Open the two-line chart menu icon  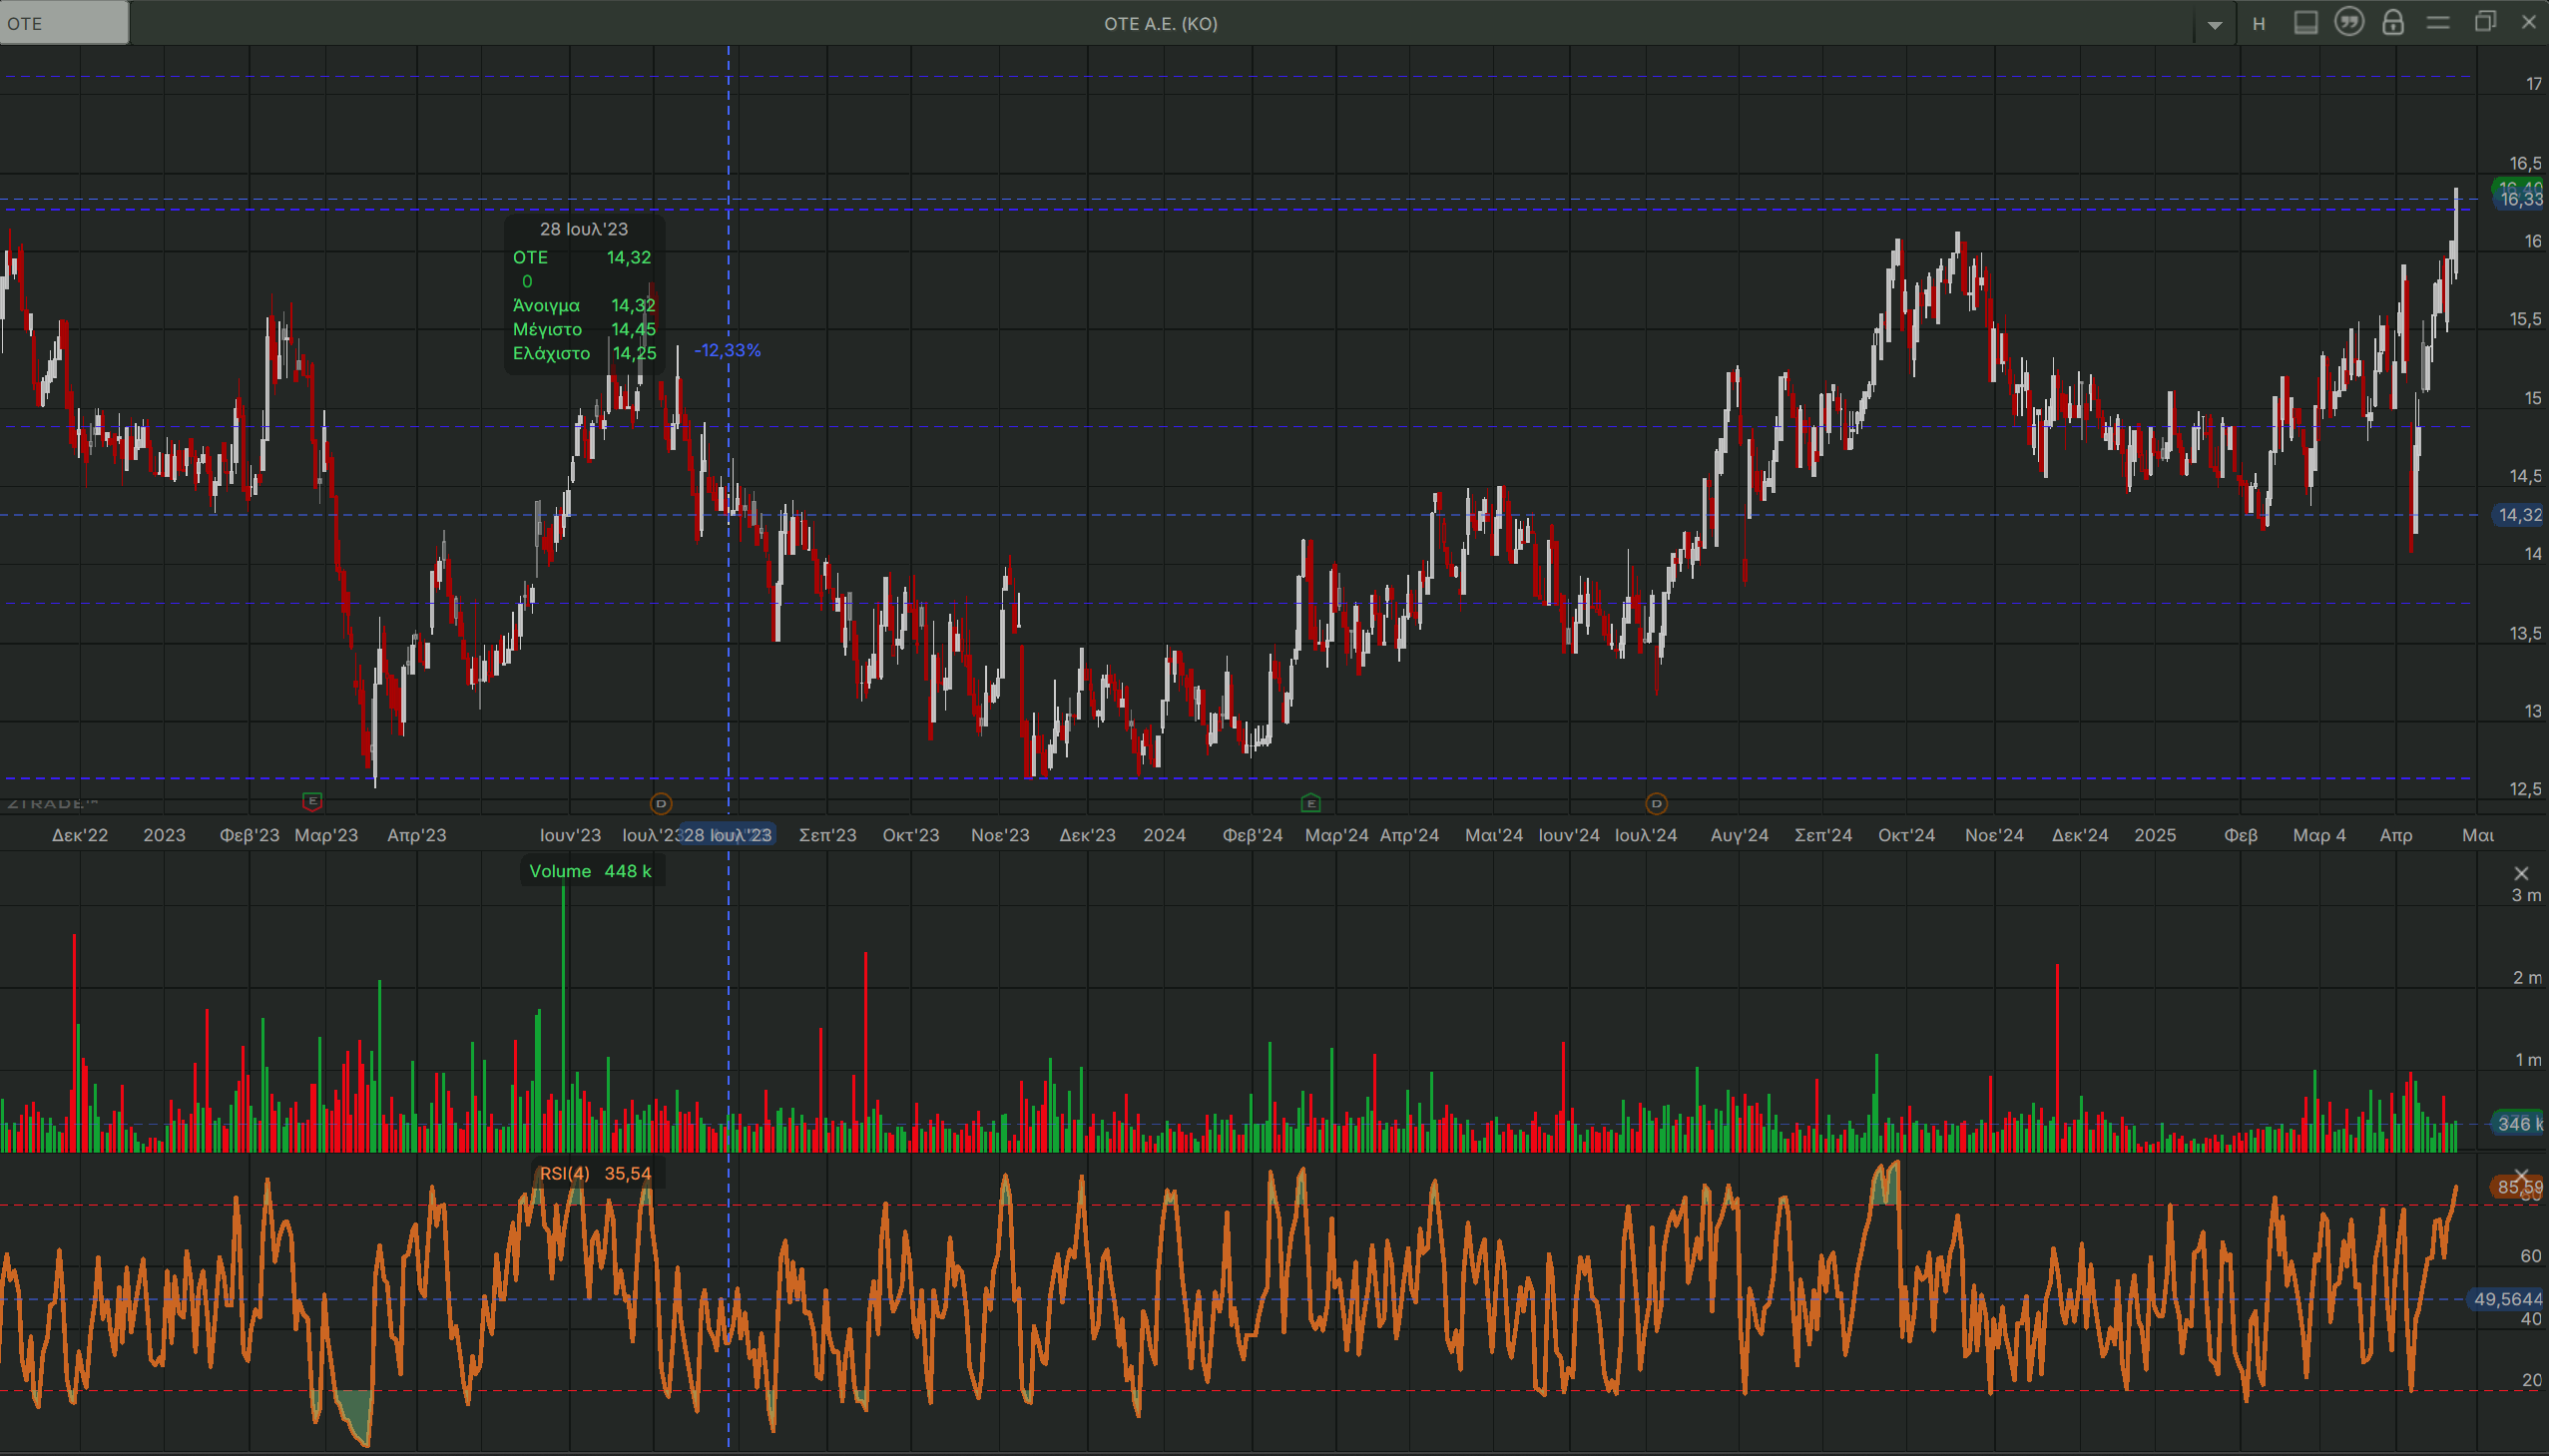(x=2438, y=23)
